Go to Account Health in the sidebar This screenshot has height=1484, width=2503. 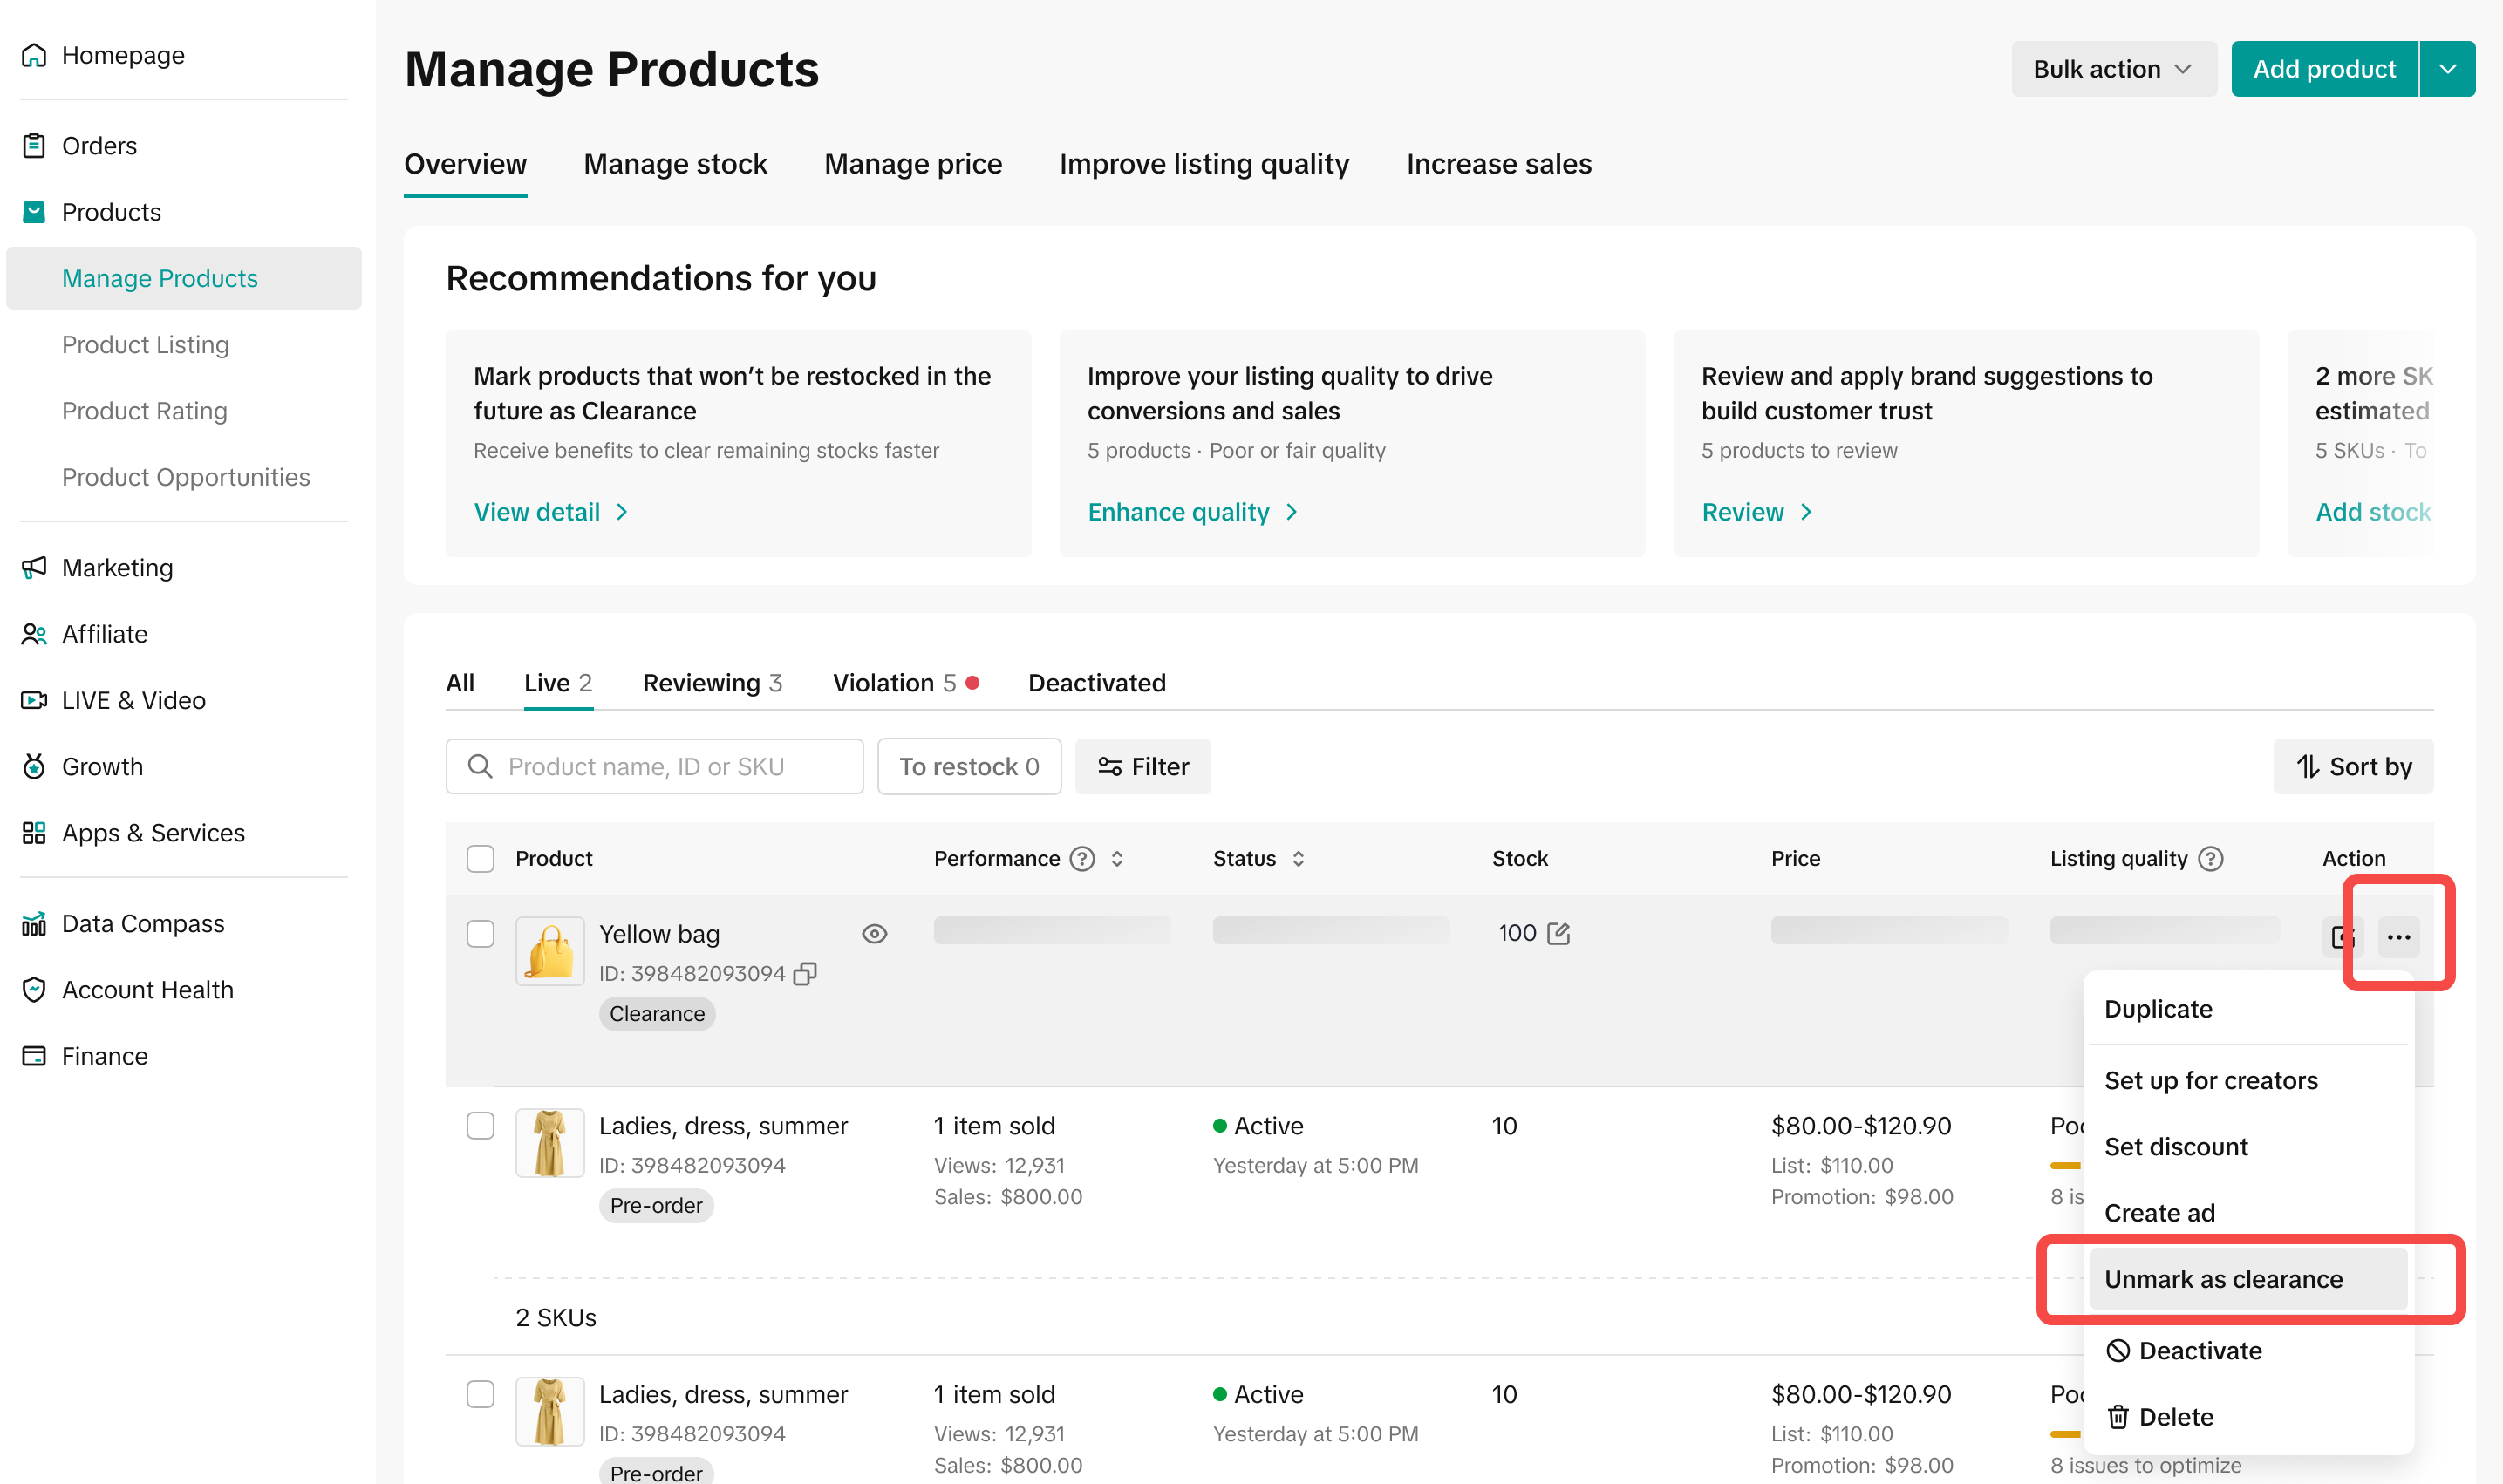[147, 989]
